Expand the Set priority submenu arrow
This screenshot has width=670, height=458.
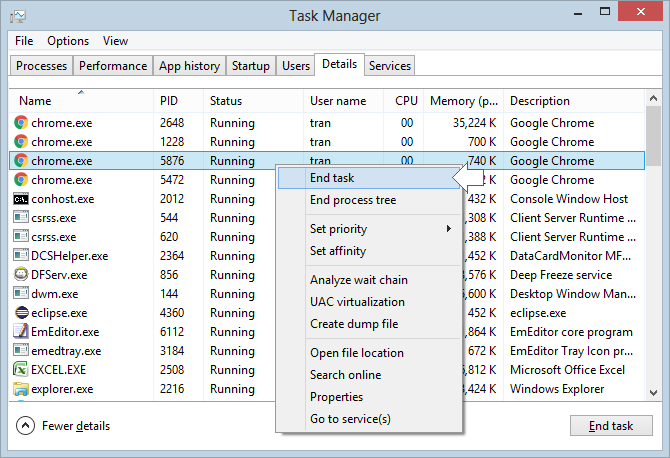coord(449,229)
